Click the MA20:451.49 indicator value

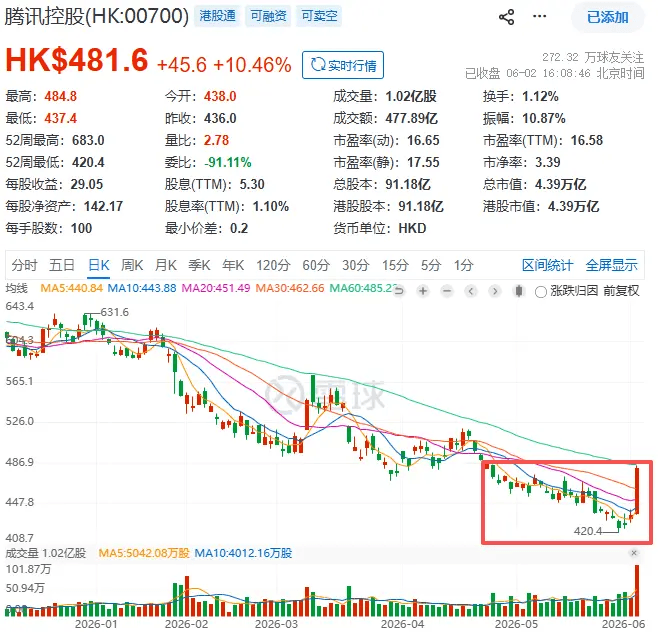(x=216, y=288)
